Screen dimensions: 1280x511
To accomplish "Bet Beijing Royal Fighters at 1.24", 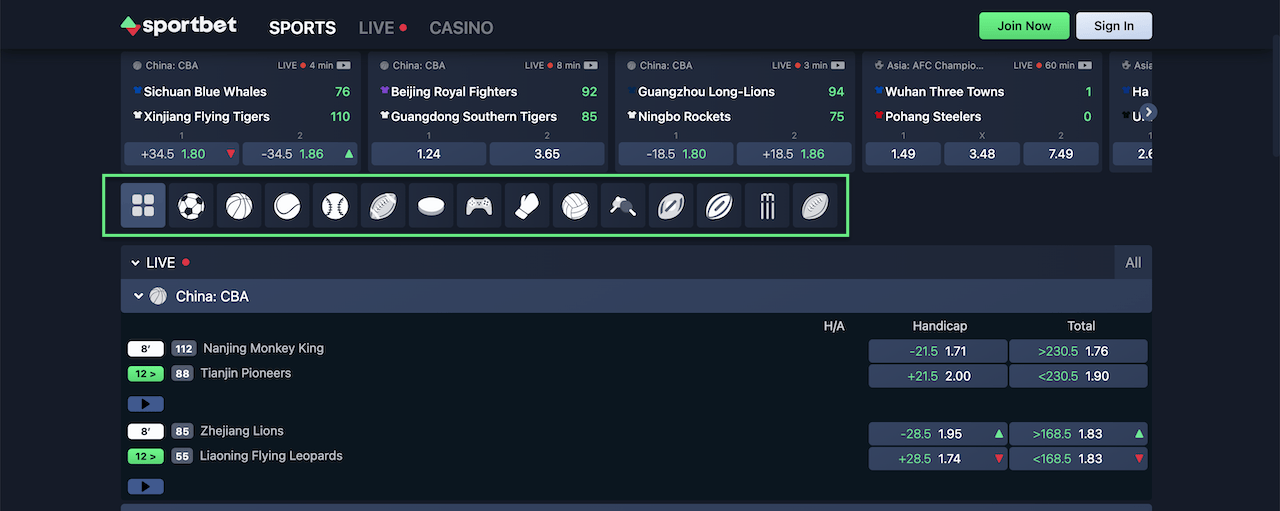I will [x=429, y=154].
